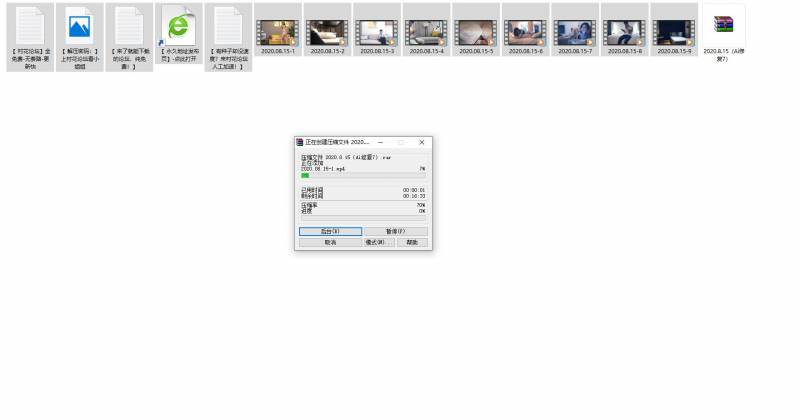This screenshot has width=800, height=420.
Task: Cancel the compression with 取消 button
Action: click(x=330, y=242)
